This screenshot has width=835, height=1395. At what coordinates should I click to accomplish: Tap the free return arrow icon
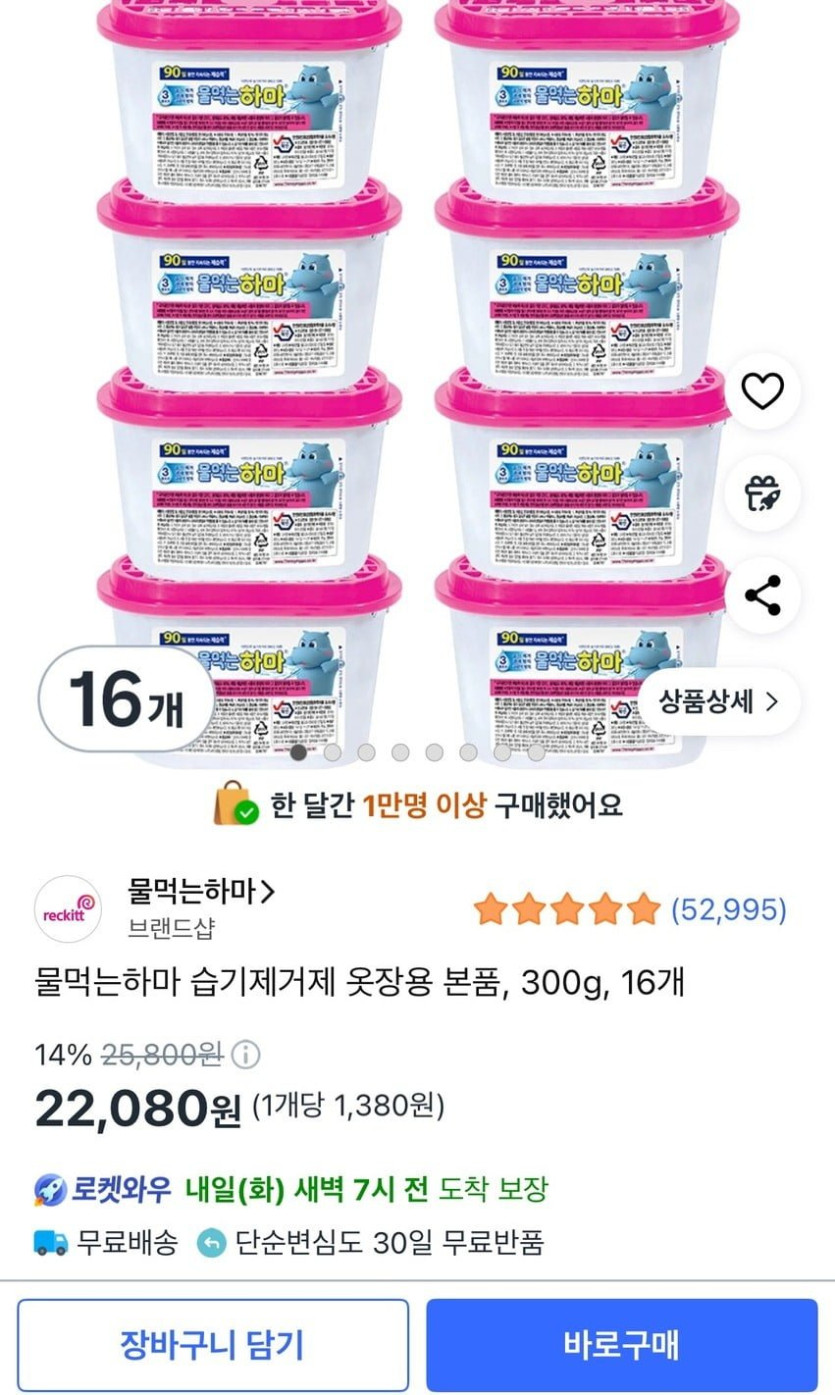point(212,1243)
